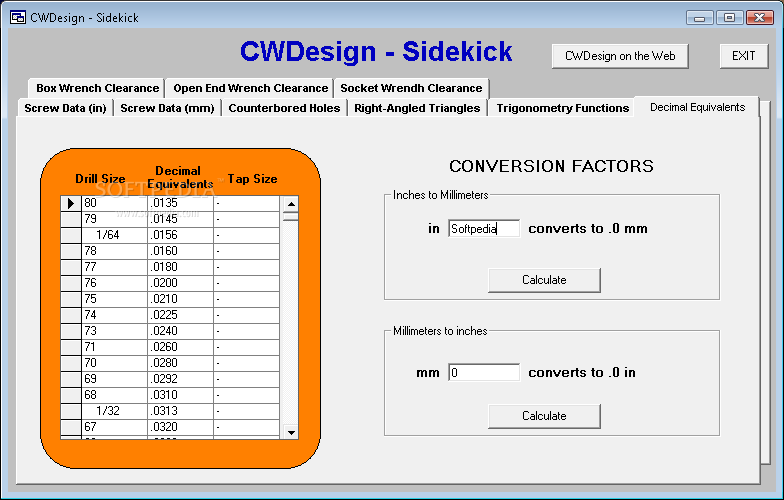Click decimal equivalent .0260
The image size is (784, 500).
coord(180,347)
